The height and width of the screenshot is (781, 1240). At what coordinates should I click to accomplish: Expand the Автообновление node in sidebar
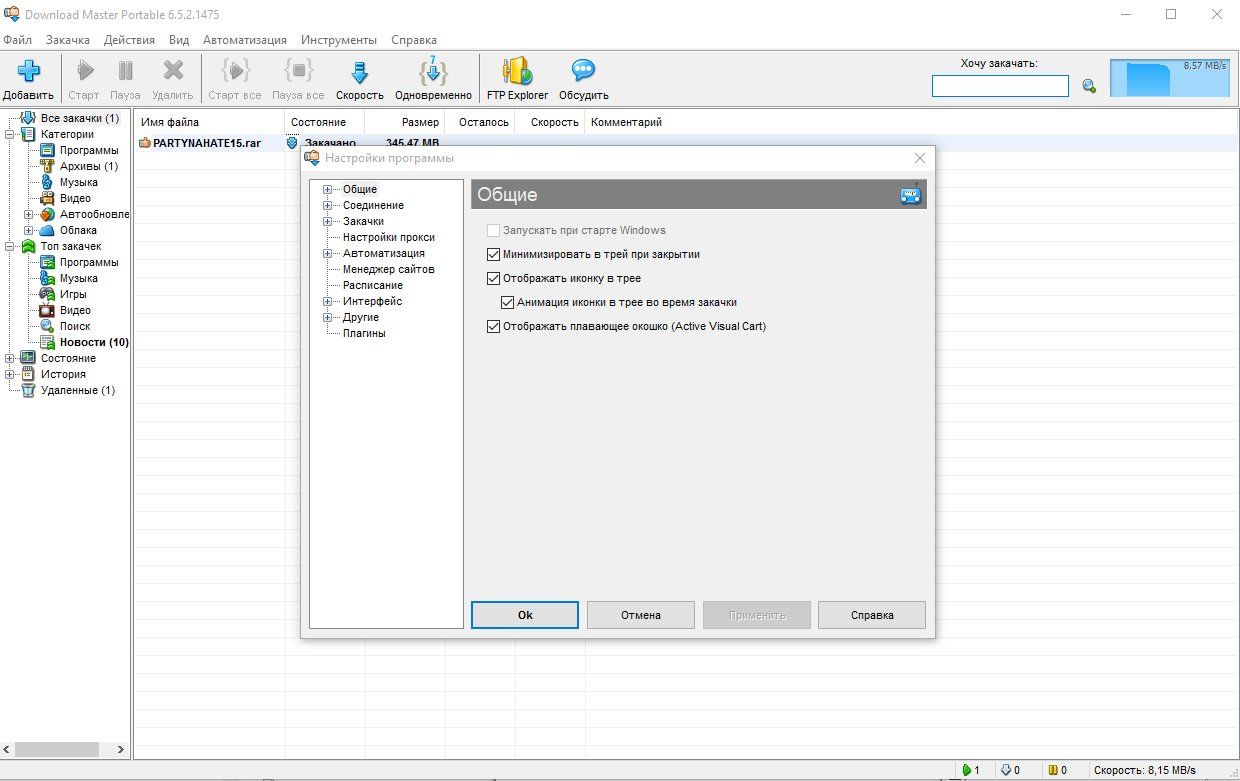28,214
